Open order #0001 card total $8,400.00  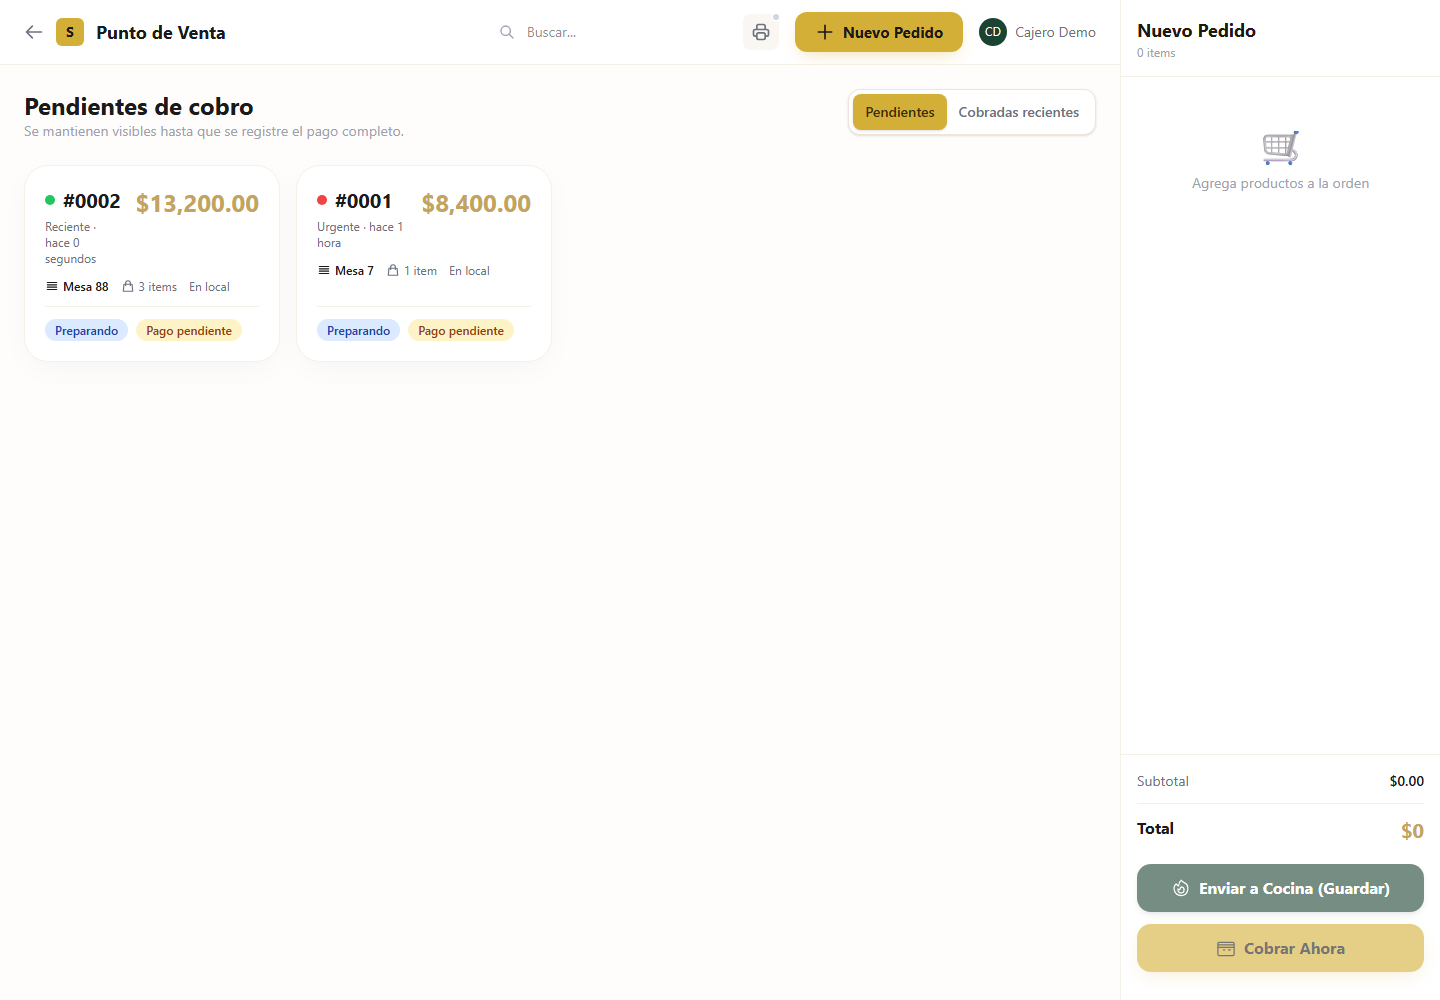[x=424, y=264]
